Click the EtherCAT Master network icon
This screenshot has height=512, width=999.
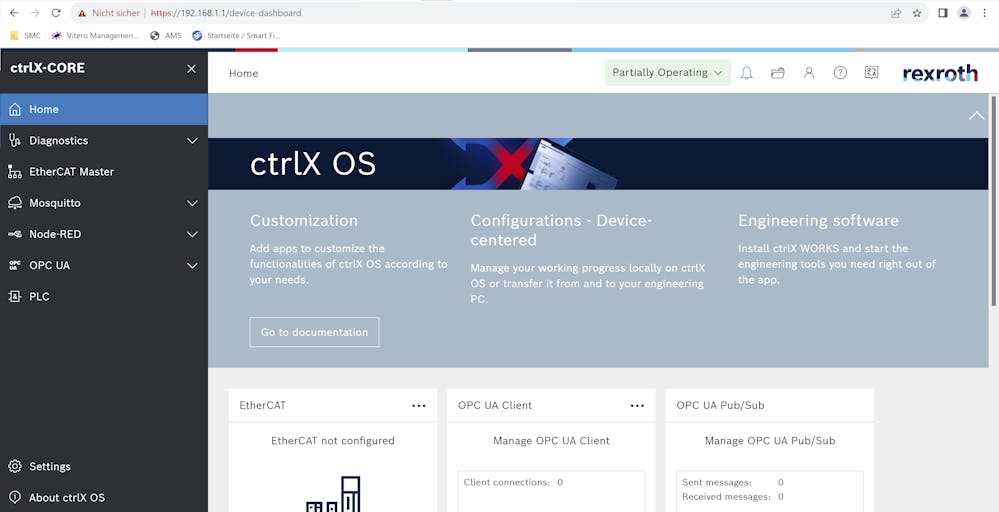(x=15, y=172)
